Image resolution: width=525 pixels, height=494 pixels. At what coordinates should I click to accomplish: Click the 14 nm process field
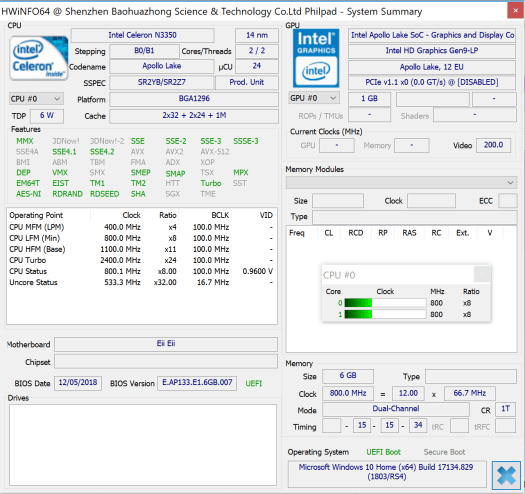[257, 35]
